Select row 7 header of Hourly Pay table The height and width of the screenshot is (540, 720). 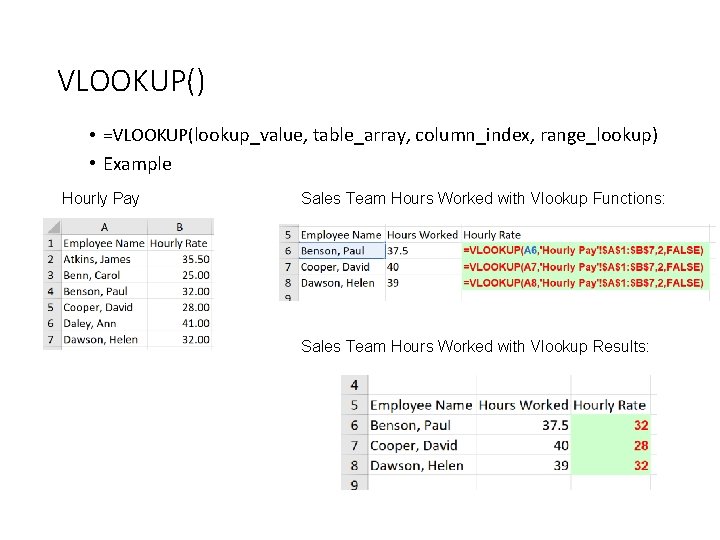(50, 340)
